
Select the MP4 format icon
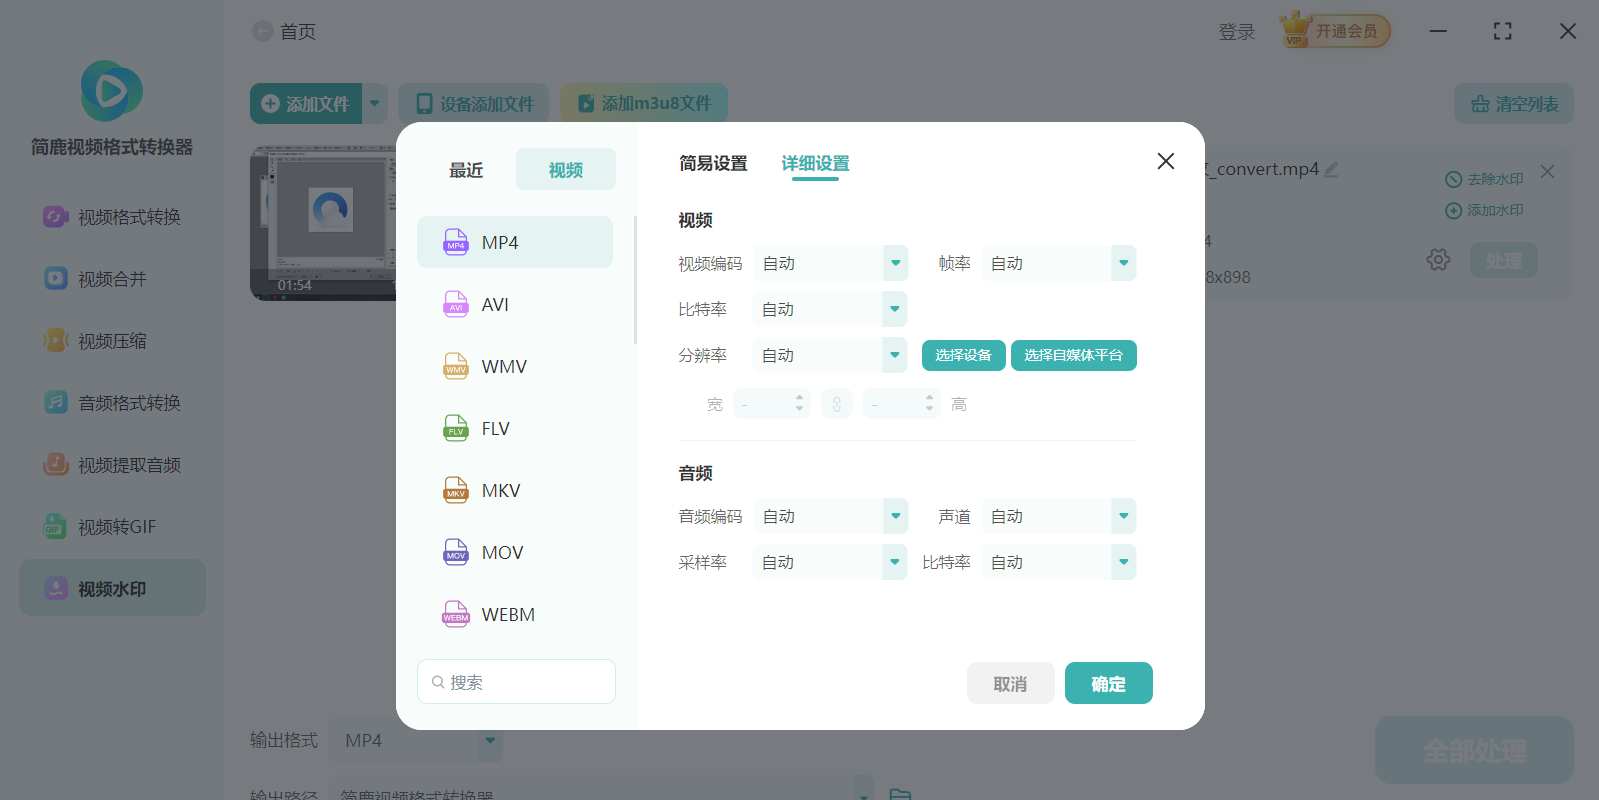pyautogui.click(x=456, y=242)
